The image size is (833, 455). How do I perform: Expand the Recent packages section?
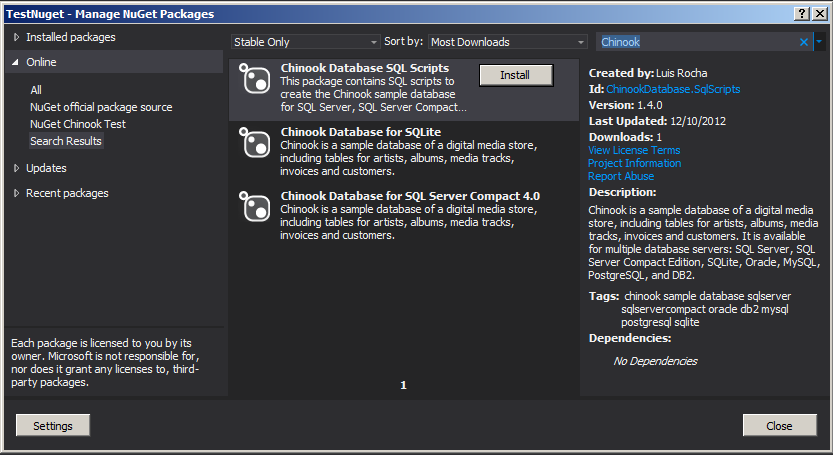tap(16, 193)
